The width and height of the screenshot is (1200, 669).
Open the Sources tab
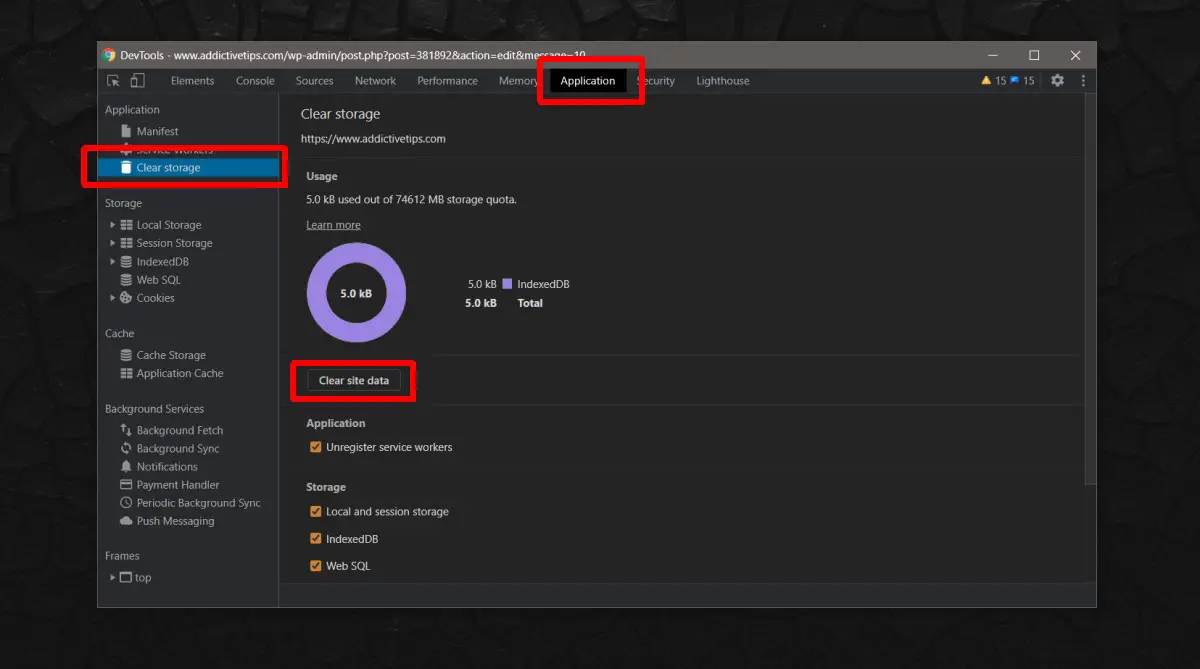coord(314,81)
